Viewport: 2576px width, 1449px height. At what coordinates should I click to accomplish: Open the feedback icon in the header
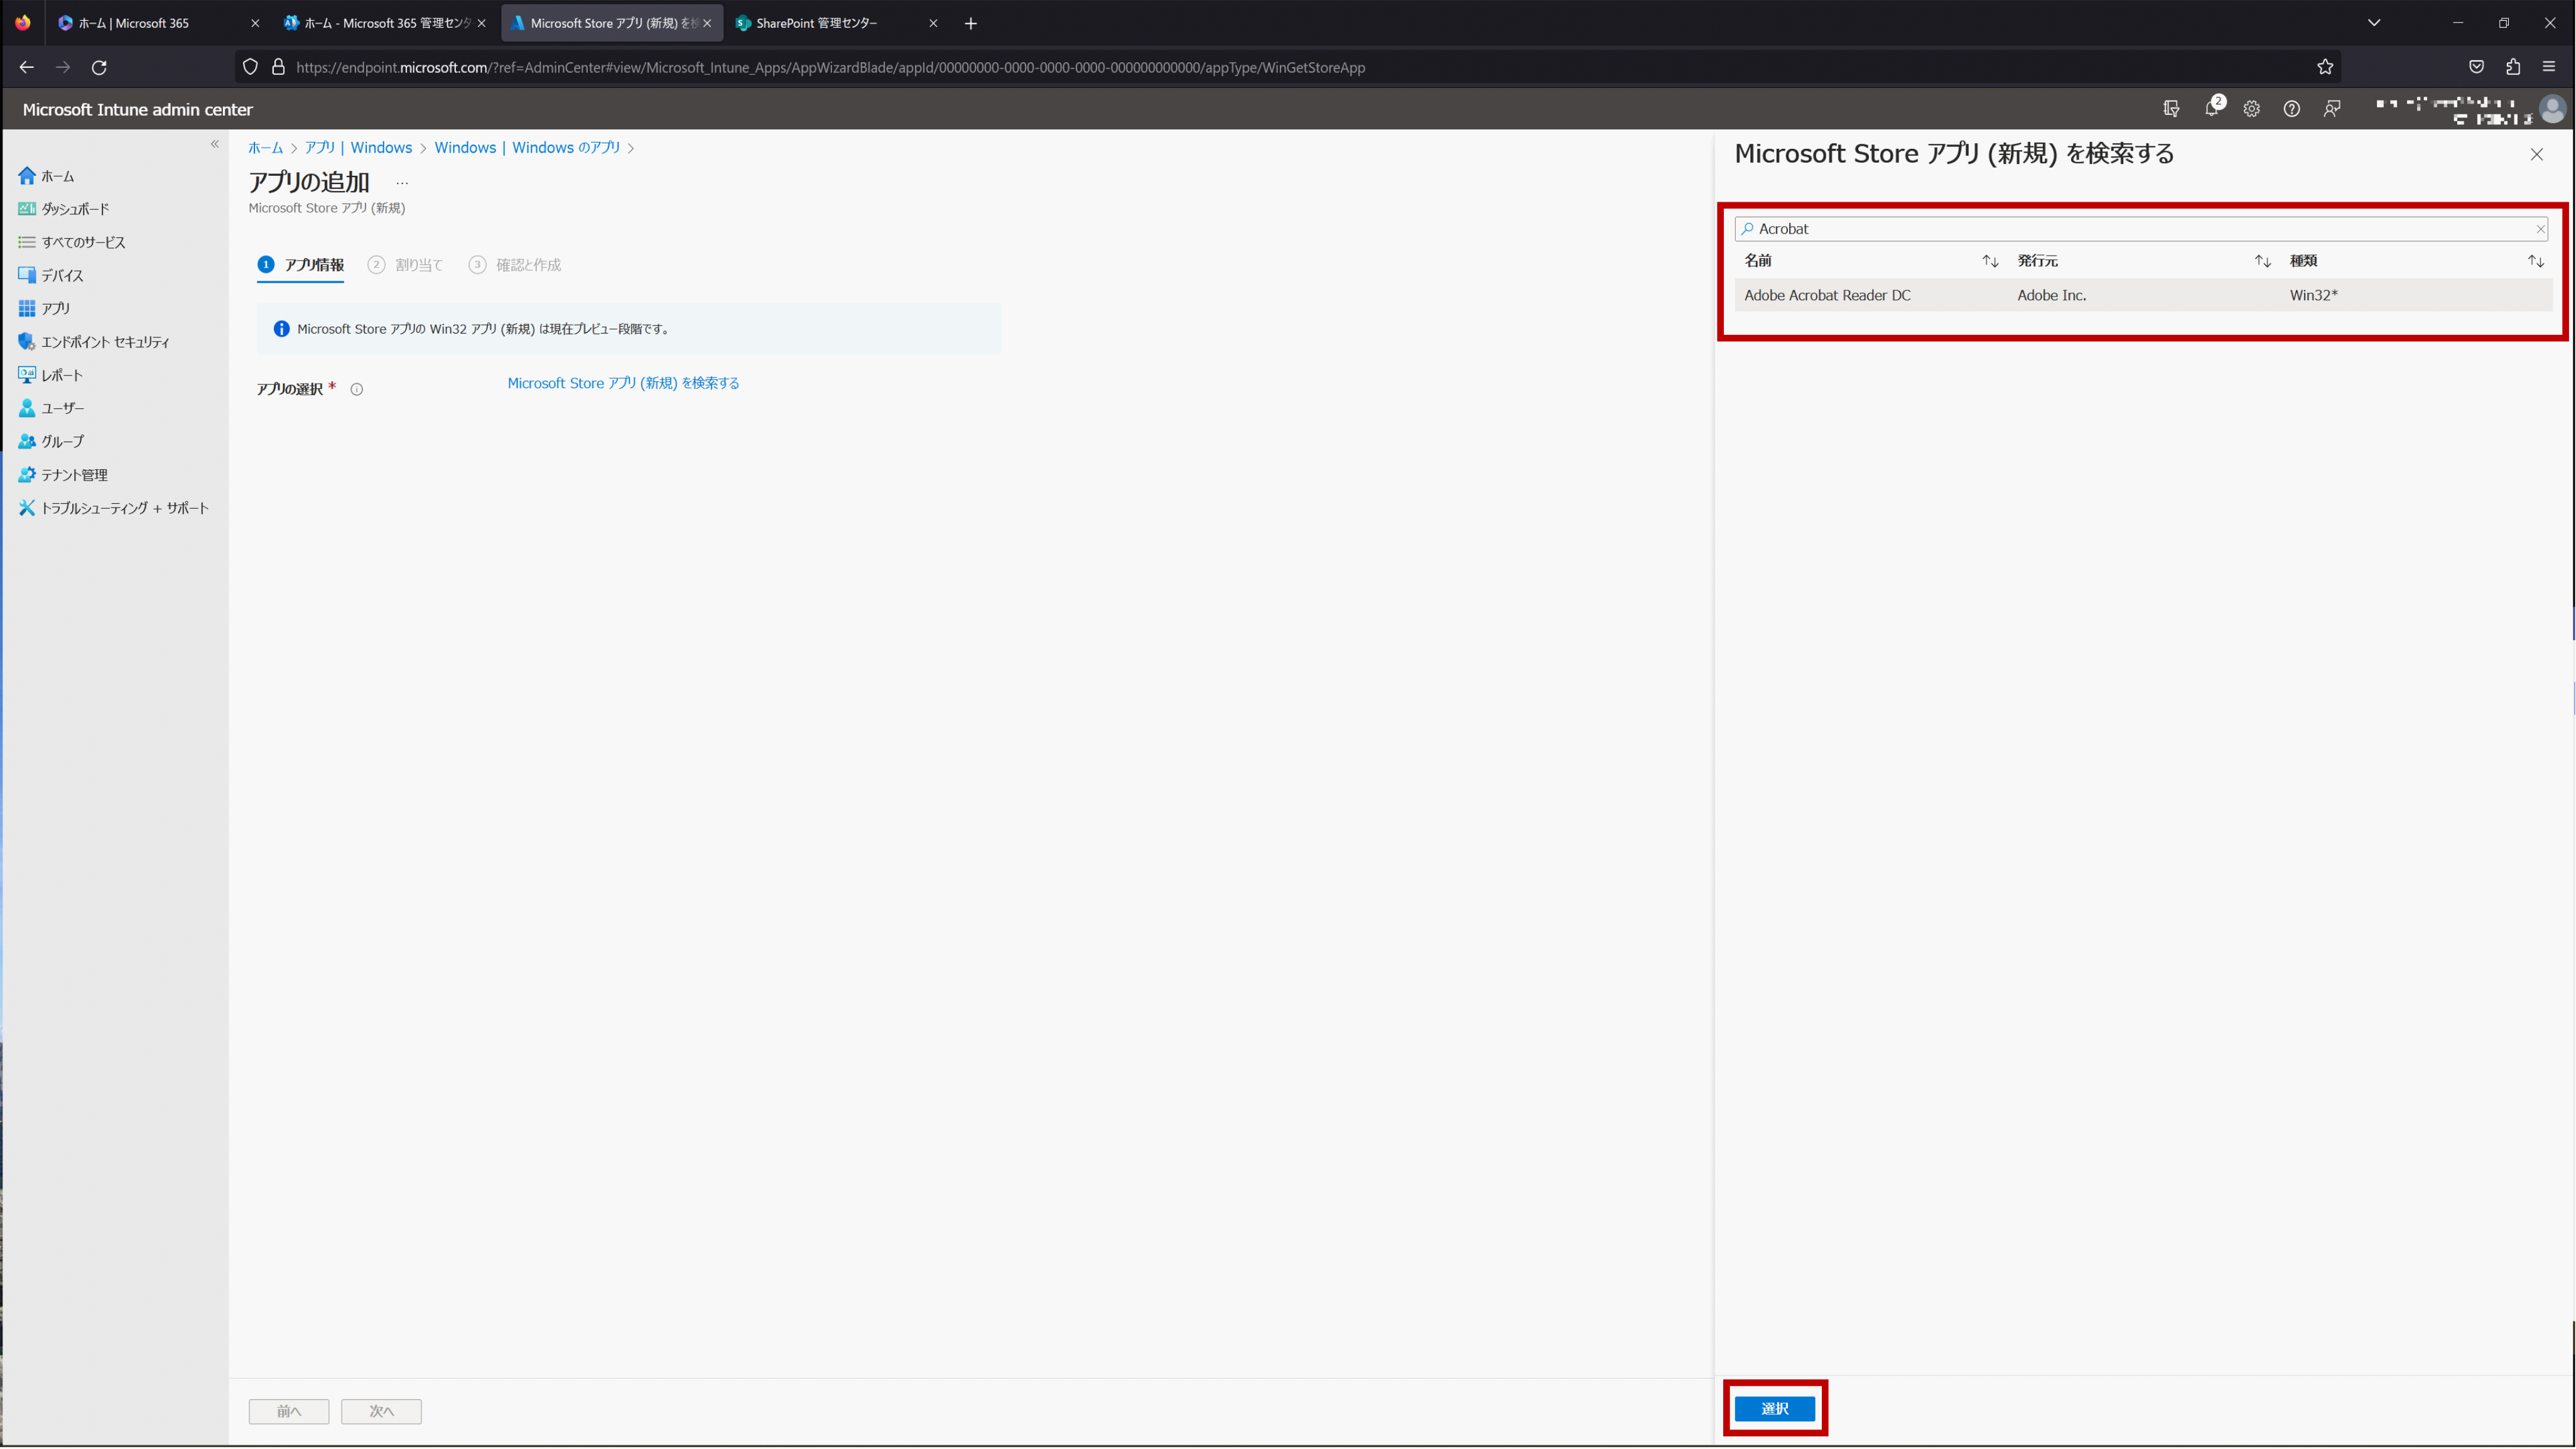[2332, 109]
